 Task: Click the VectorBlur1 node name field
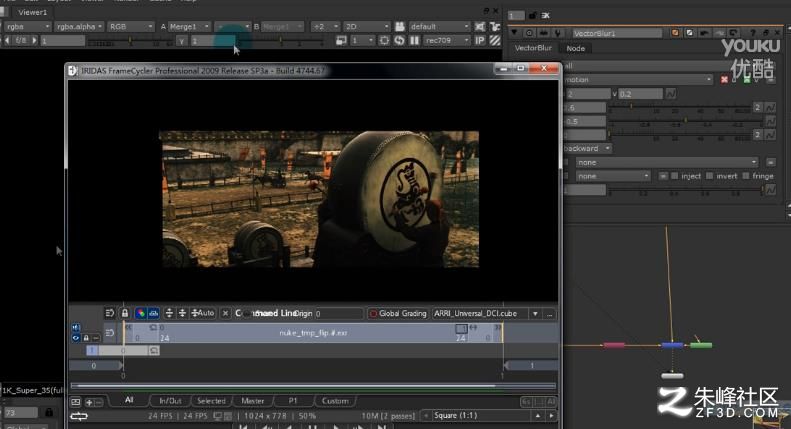coord(616,33)
